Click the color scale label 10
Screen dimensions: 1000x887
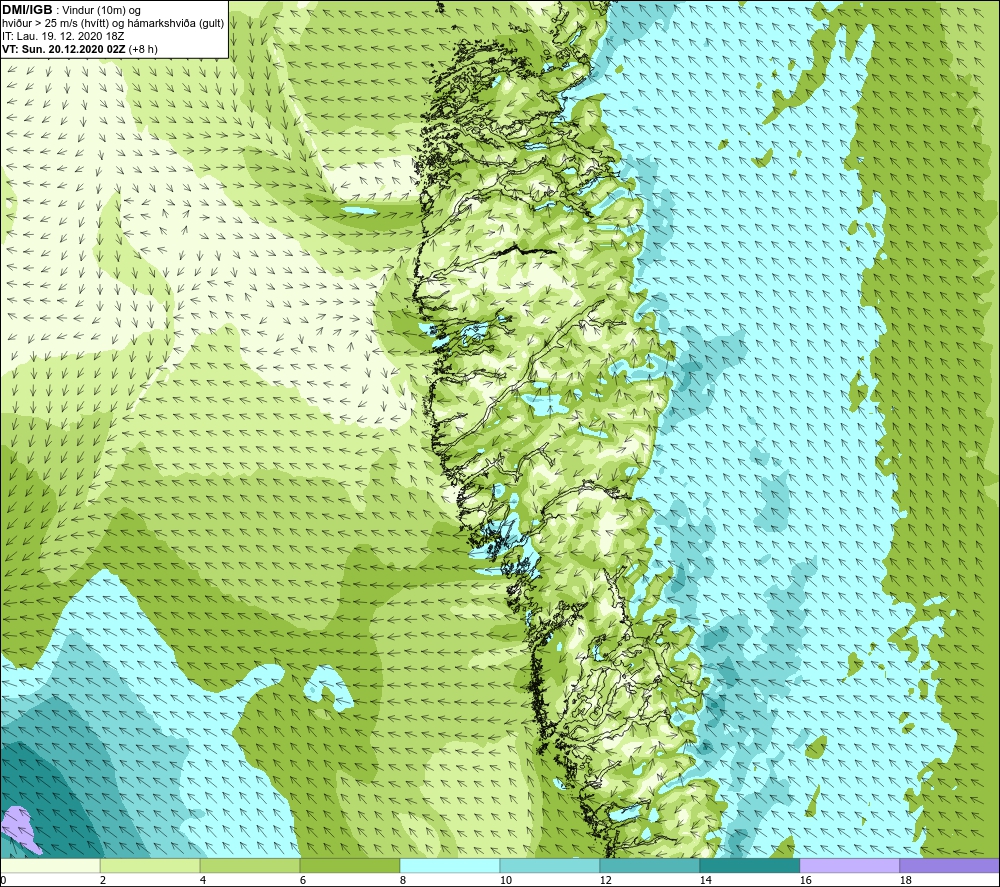coord(506,880)
